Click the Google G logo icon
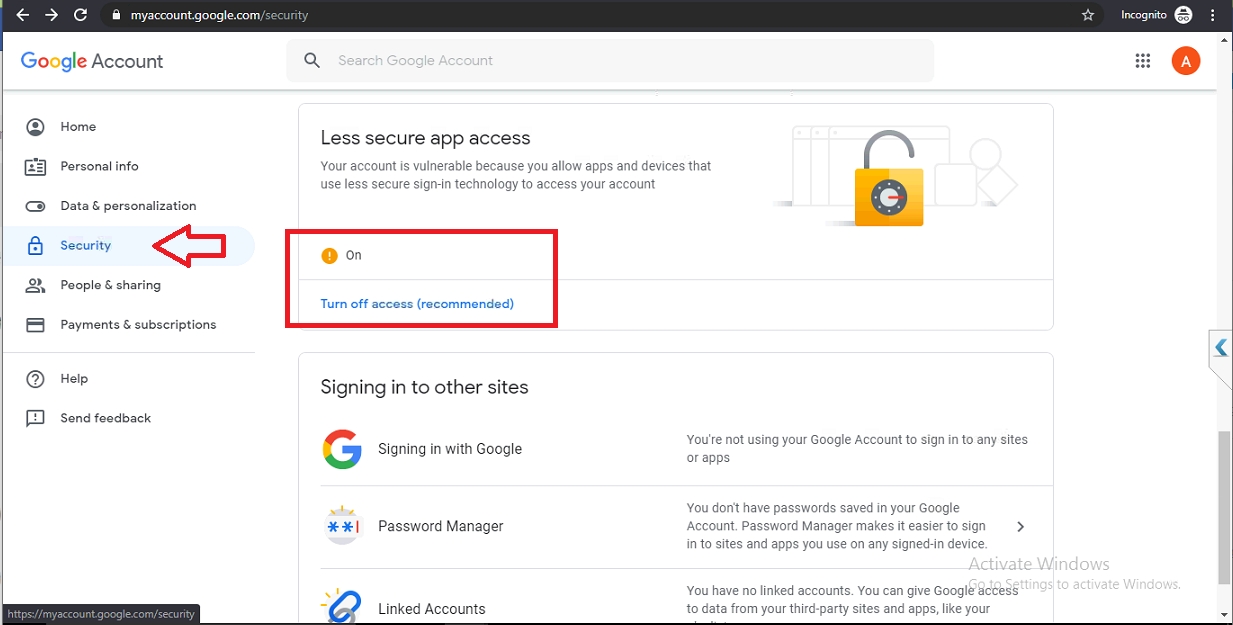 342,449
